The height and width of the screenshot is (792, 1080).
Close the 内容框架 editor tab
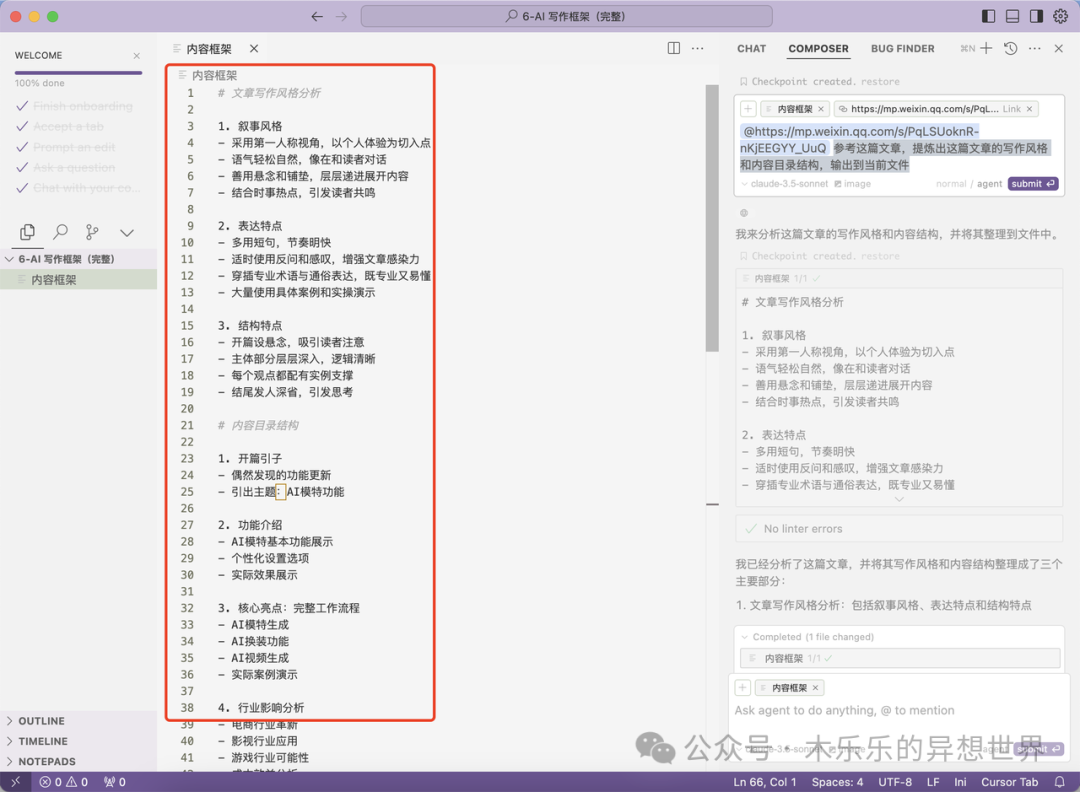coord(254,49)
